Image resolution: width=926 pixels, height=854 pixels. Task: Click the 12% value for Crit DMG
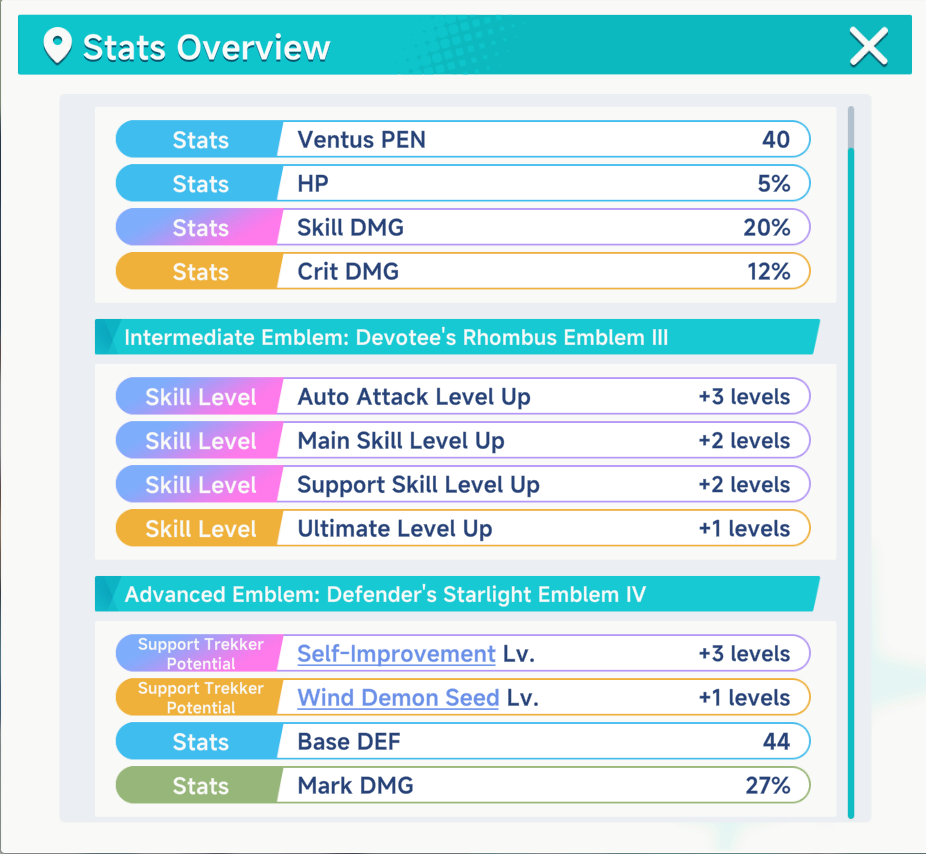[769, 272]
